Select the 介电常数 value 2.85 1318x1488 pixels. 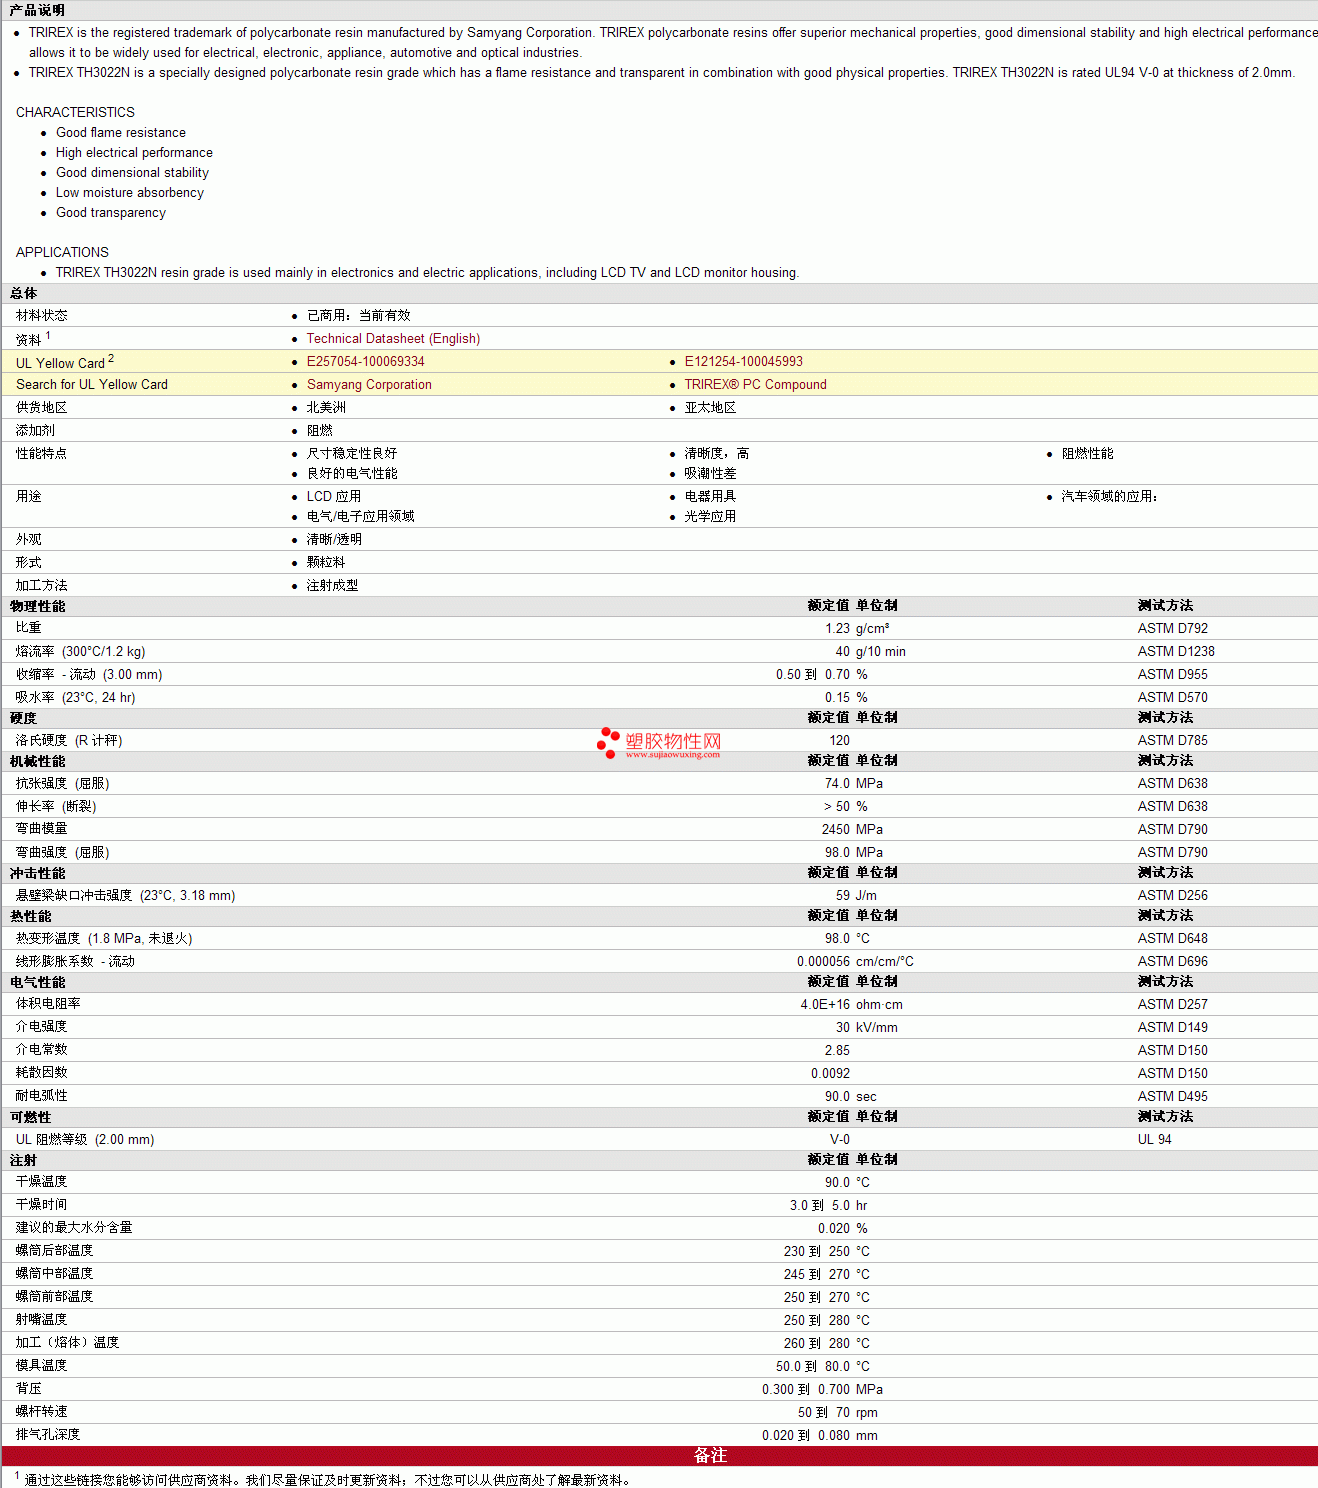click(837, 1051)
